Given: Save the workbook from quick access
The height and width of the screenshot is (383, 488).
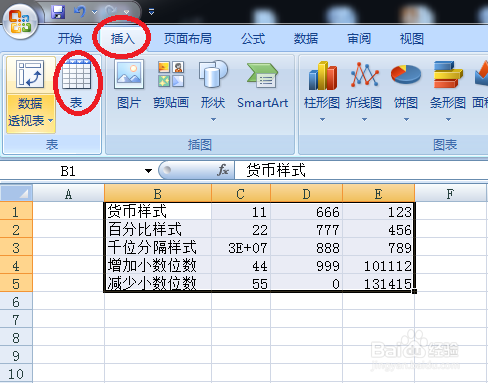Looking at the screenshot, I should coord(58,12).
